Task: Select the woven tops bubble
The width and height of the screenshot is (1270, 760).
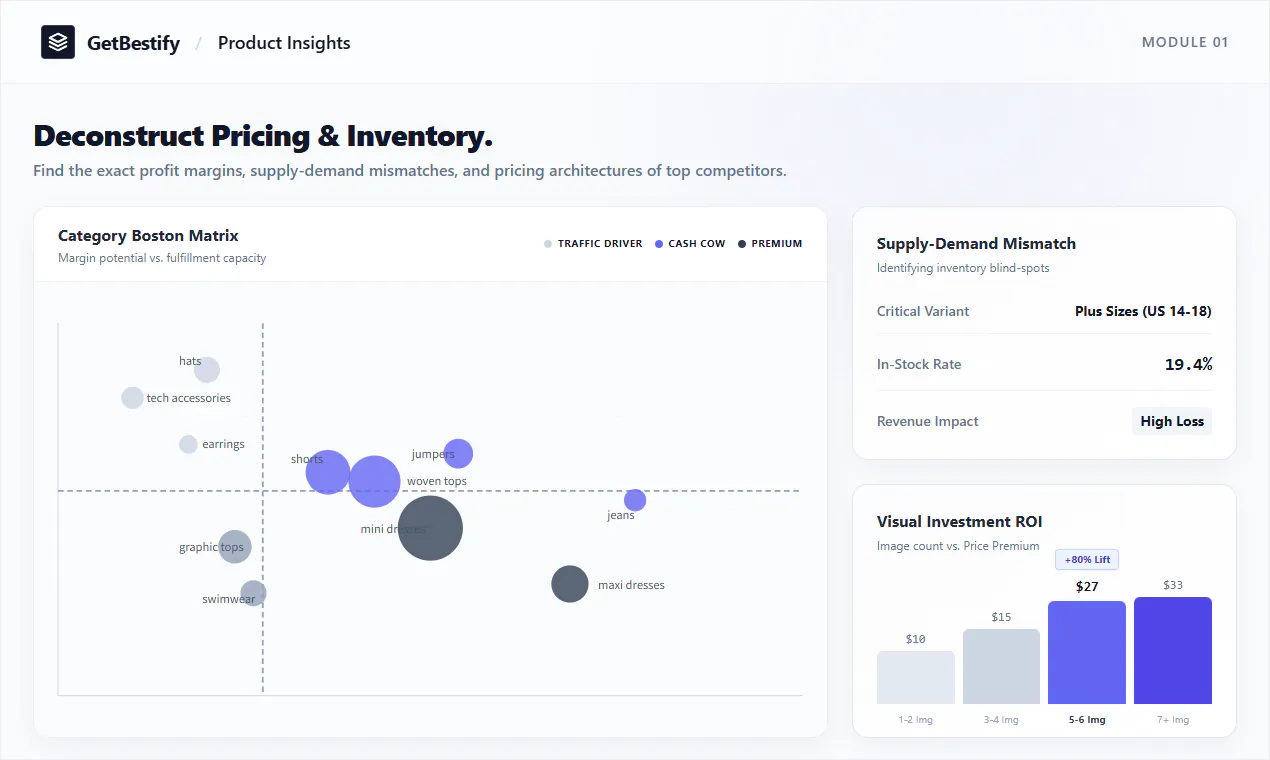Action: click(375, 481)
